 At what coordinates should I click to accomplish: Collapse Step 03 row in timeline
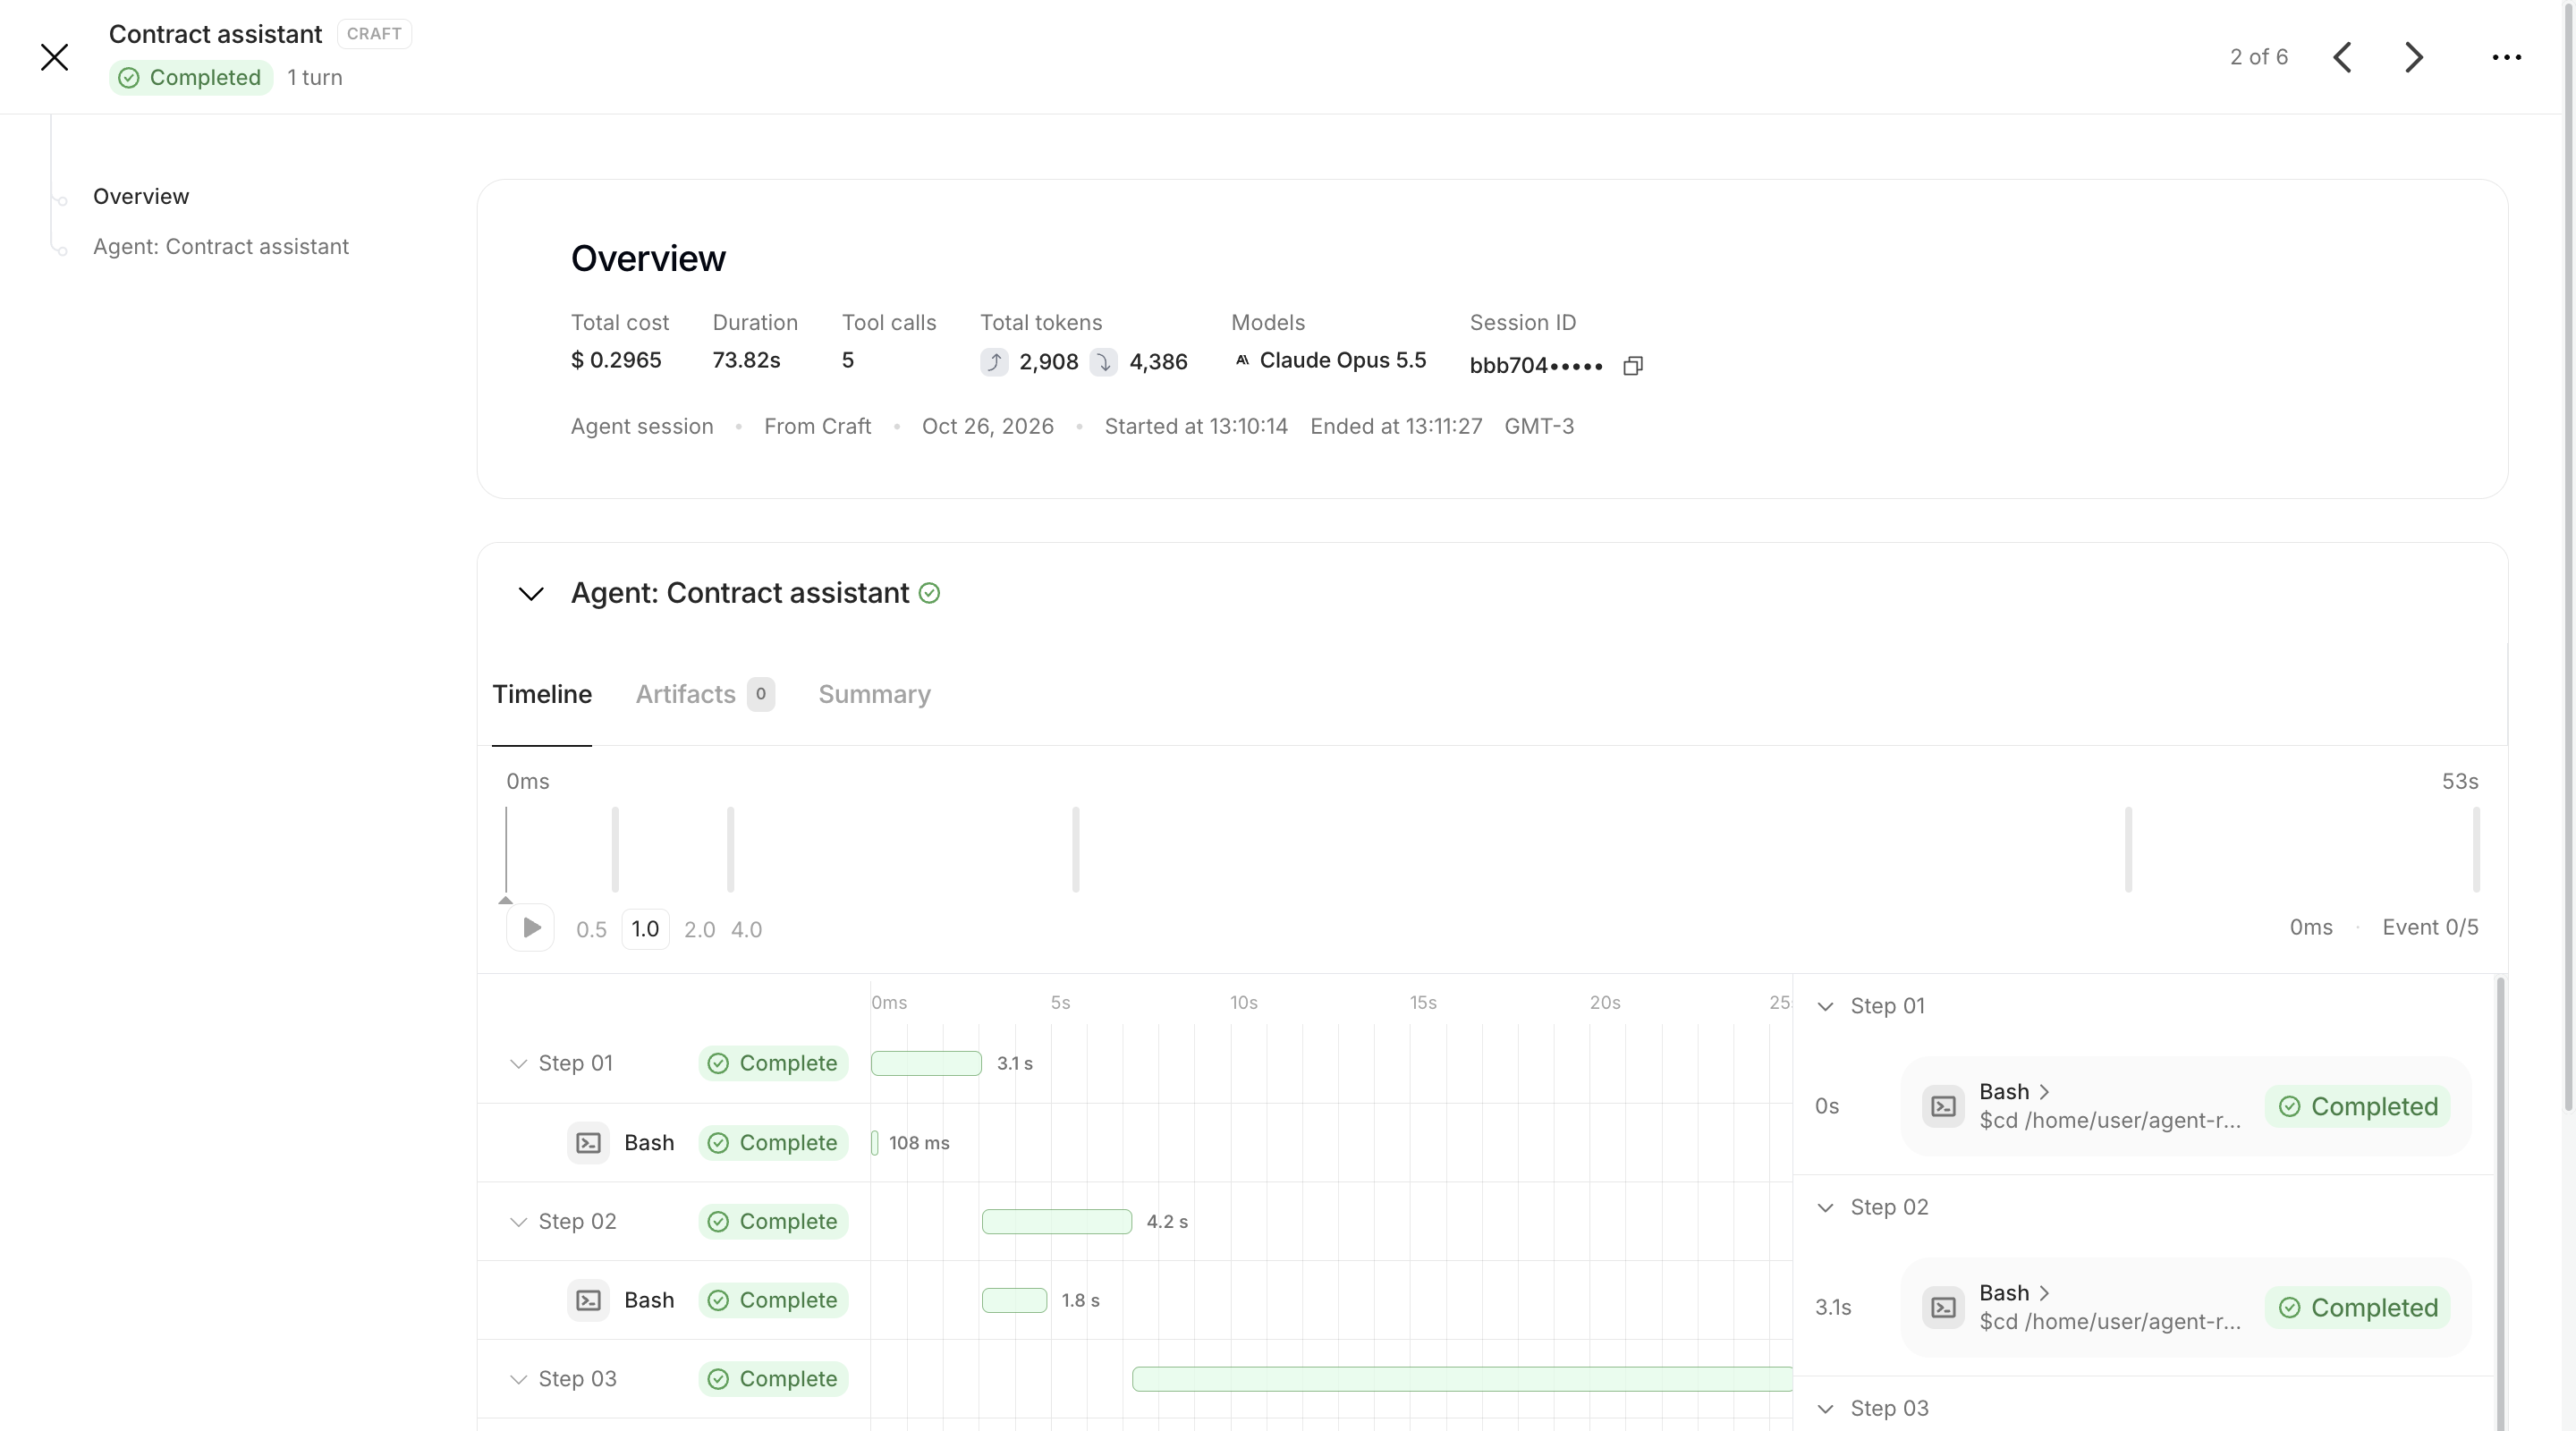(x=518, y=1379)
